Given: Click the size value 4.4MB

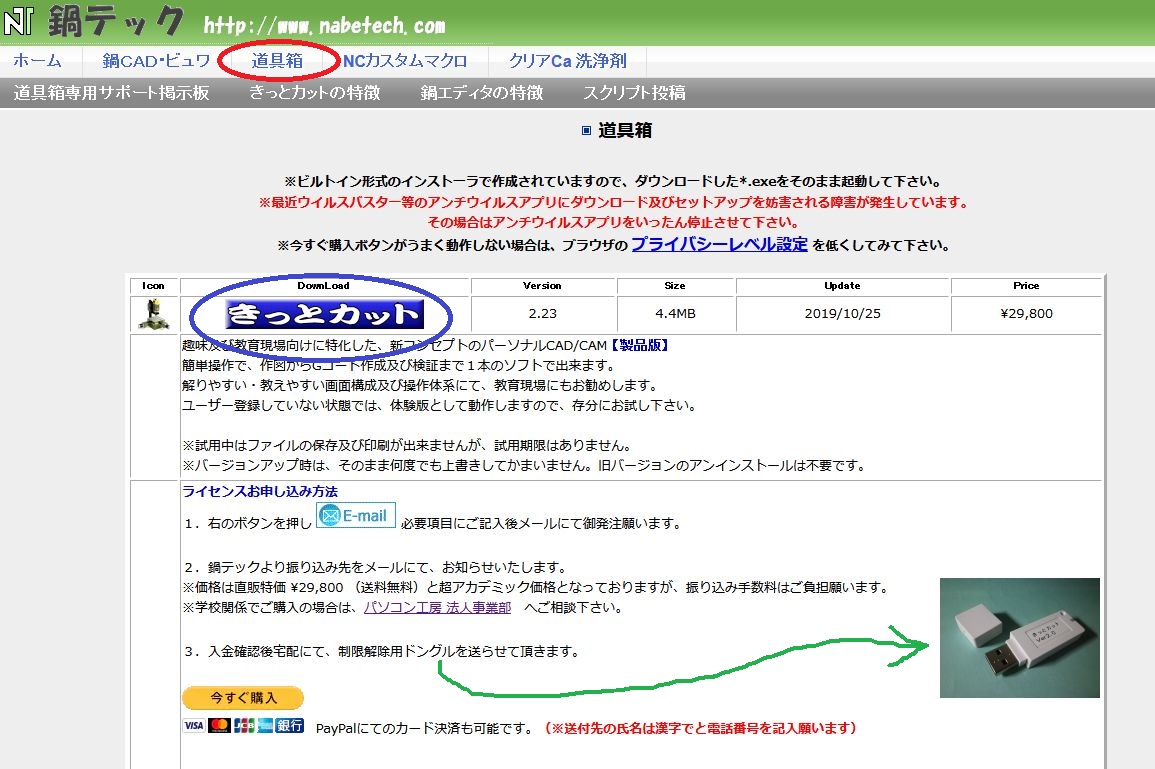Looking at the screenshot, I should [x=675, y=314].
